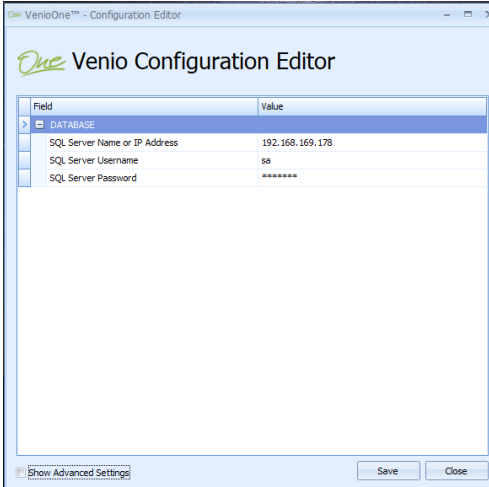
Task: Edit the masked SQL Server Password value
Action: [x=372, y=178]
